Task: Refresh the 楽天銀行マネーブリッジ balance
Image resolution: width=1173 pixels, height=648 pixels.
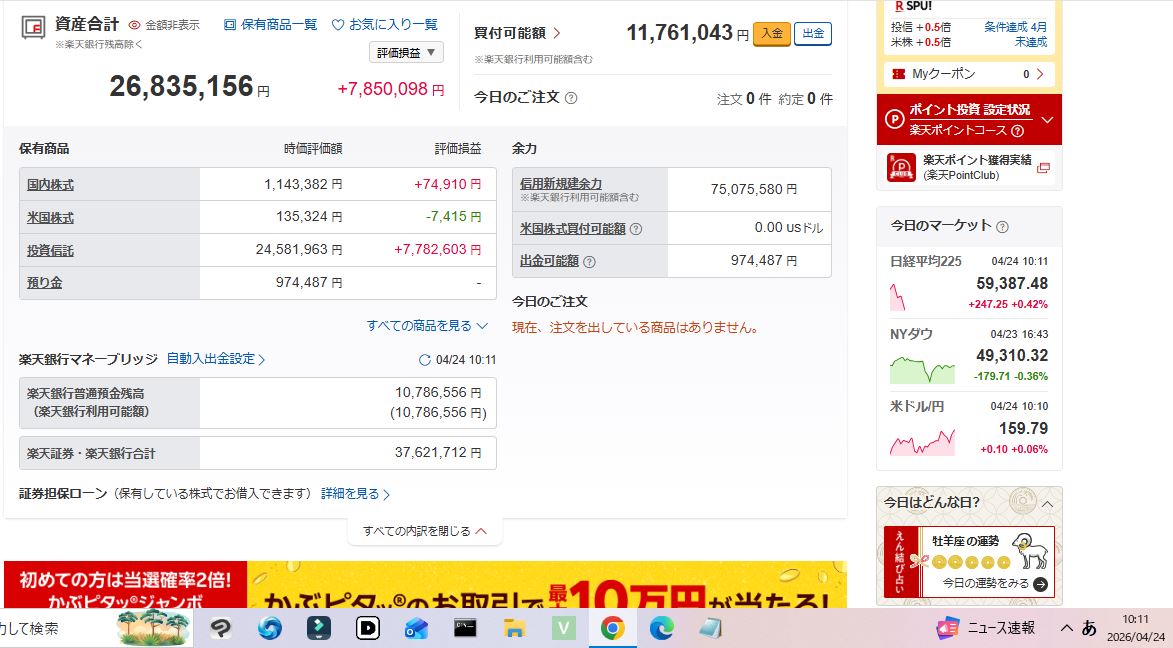Action: [x=425, y=360]
